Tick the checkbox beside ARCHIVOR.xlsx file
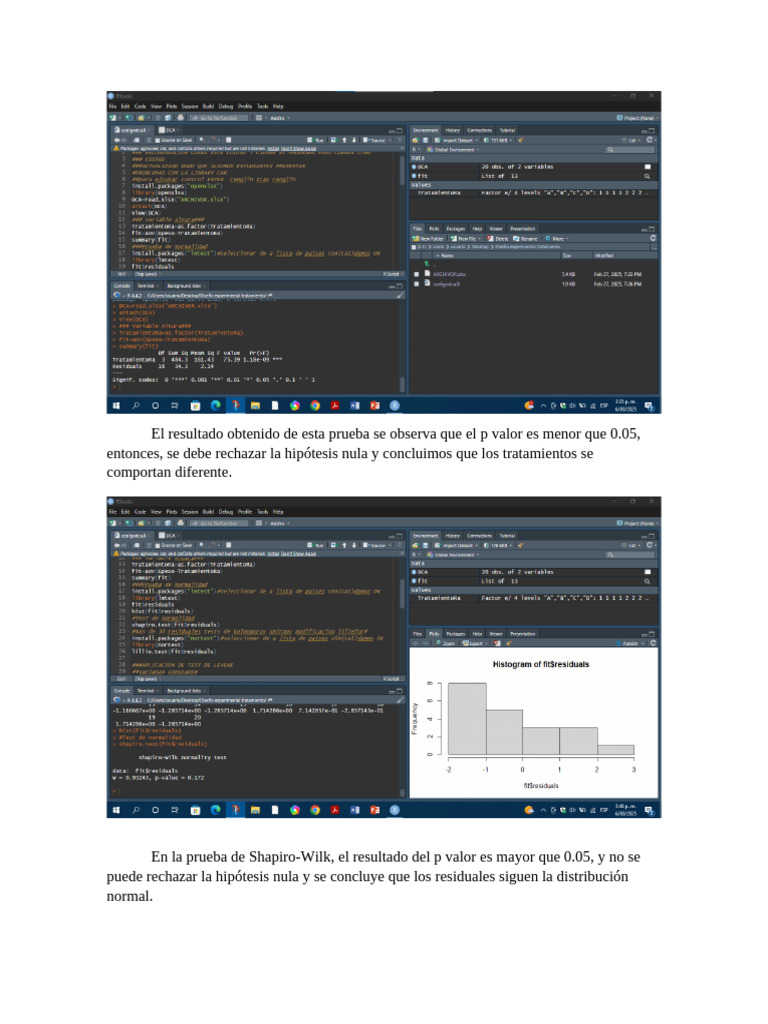Screen dimensions: 768x1024 tap(417, 274)
